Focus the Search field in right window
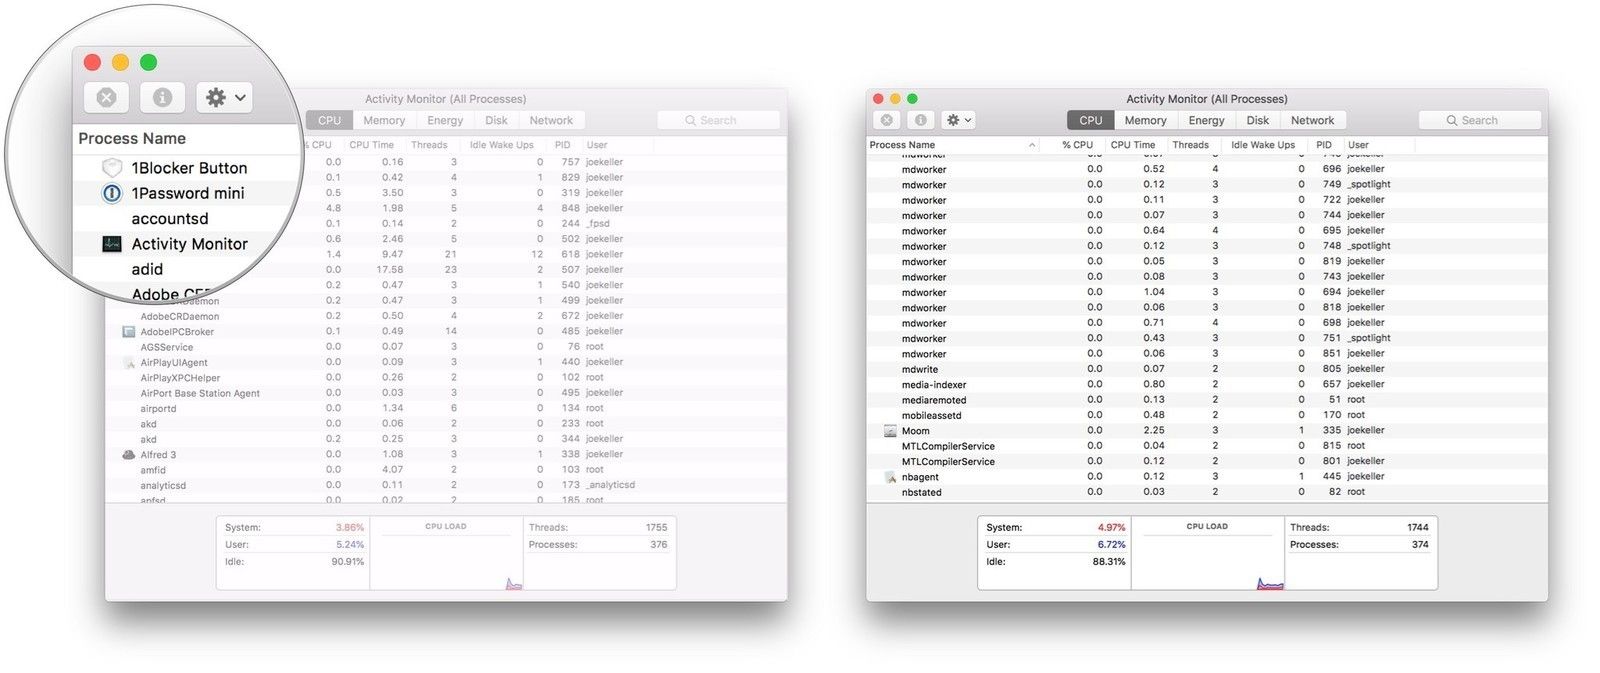This screenshot has width=1600, height=673. coord(1479,120)
